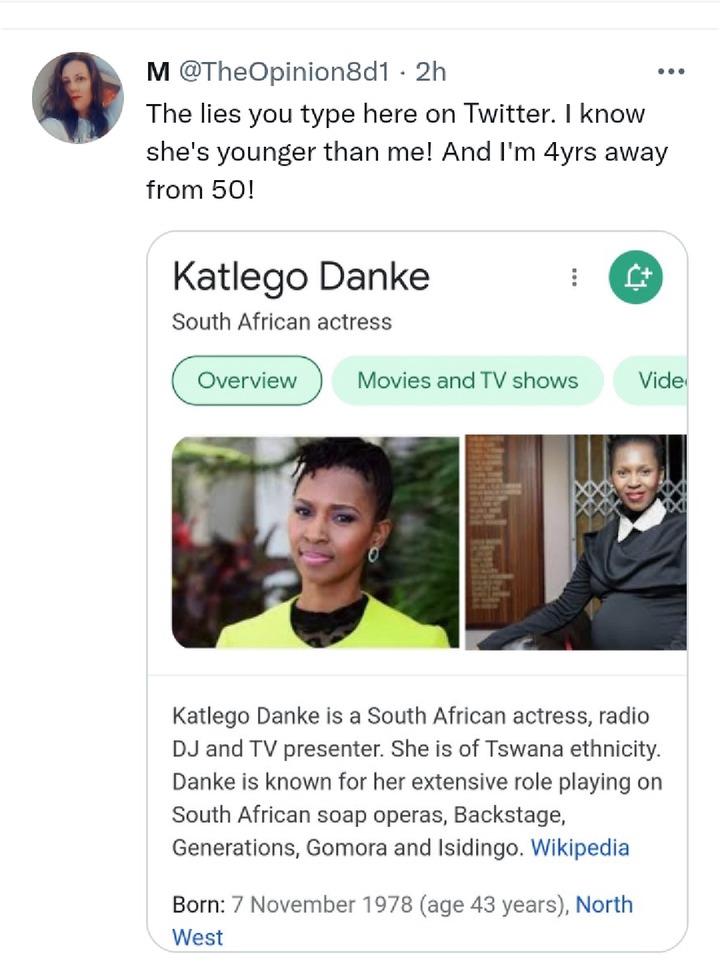This screenshot has width=720, height=957.
Task: Select the Overview tab
Action: click(x=247, y=380)
